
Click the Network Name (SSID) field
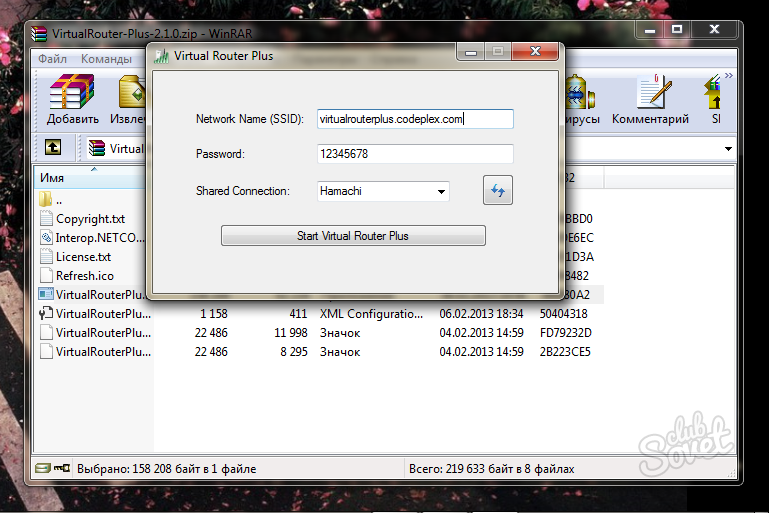point(414,119)
